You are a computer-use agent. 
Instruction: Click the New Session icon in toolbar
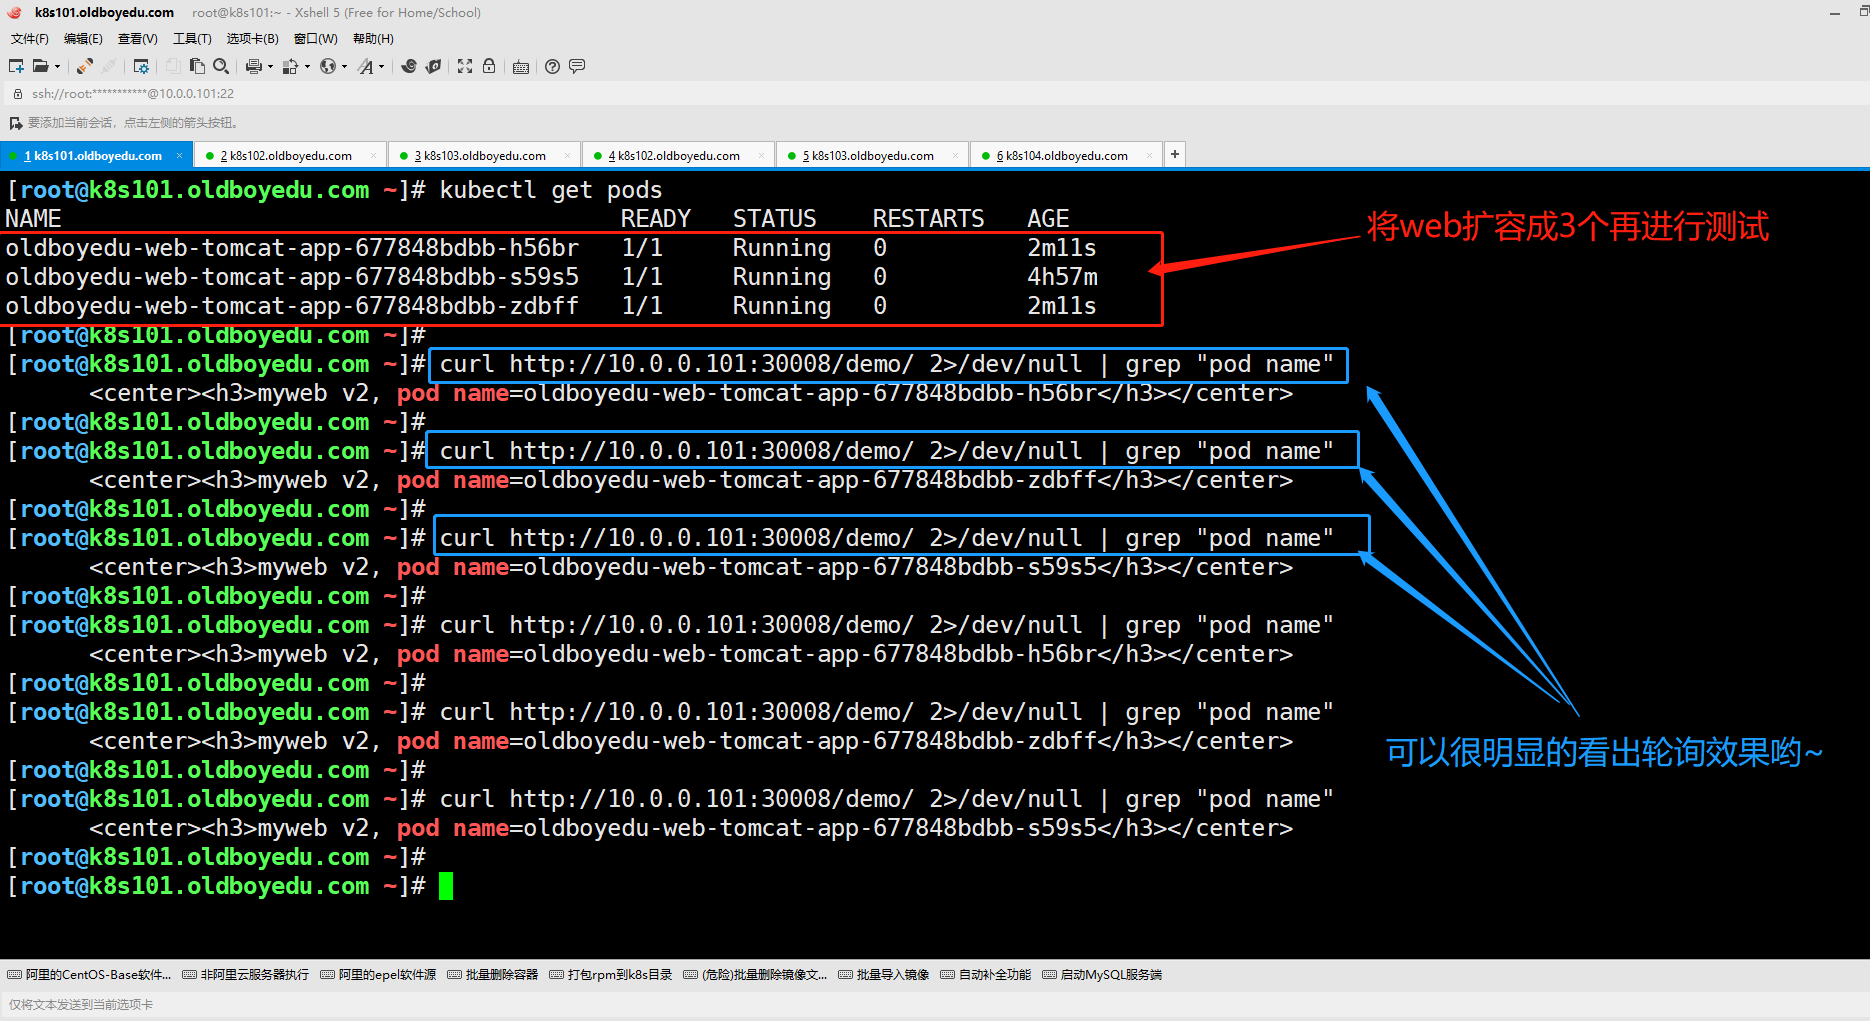16,66
